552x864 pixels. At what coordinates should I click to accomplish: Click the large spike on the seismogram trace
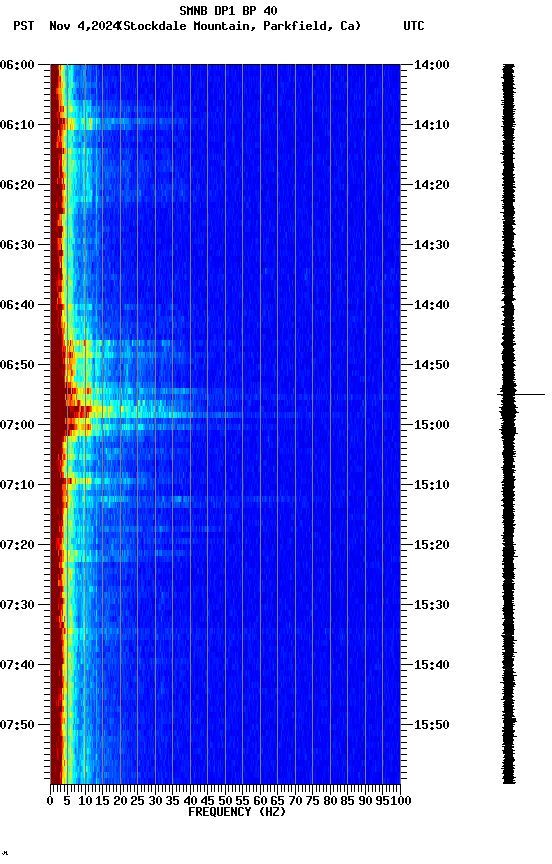(x=521, y=395)
